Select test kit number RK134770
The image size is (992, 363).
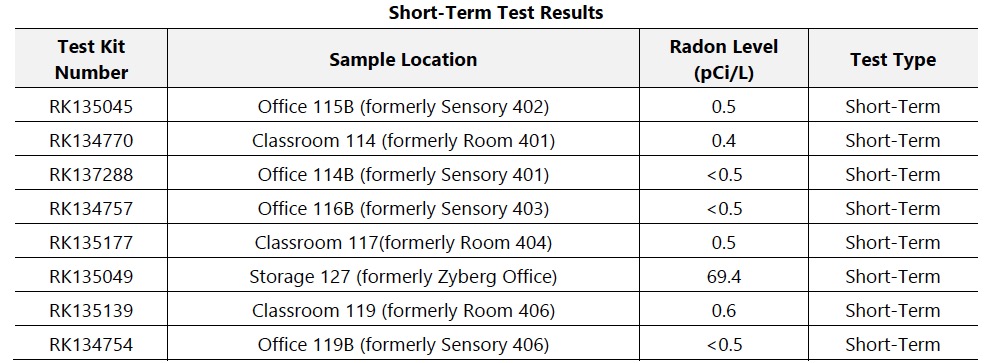91,140
